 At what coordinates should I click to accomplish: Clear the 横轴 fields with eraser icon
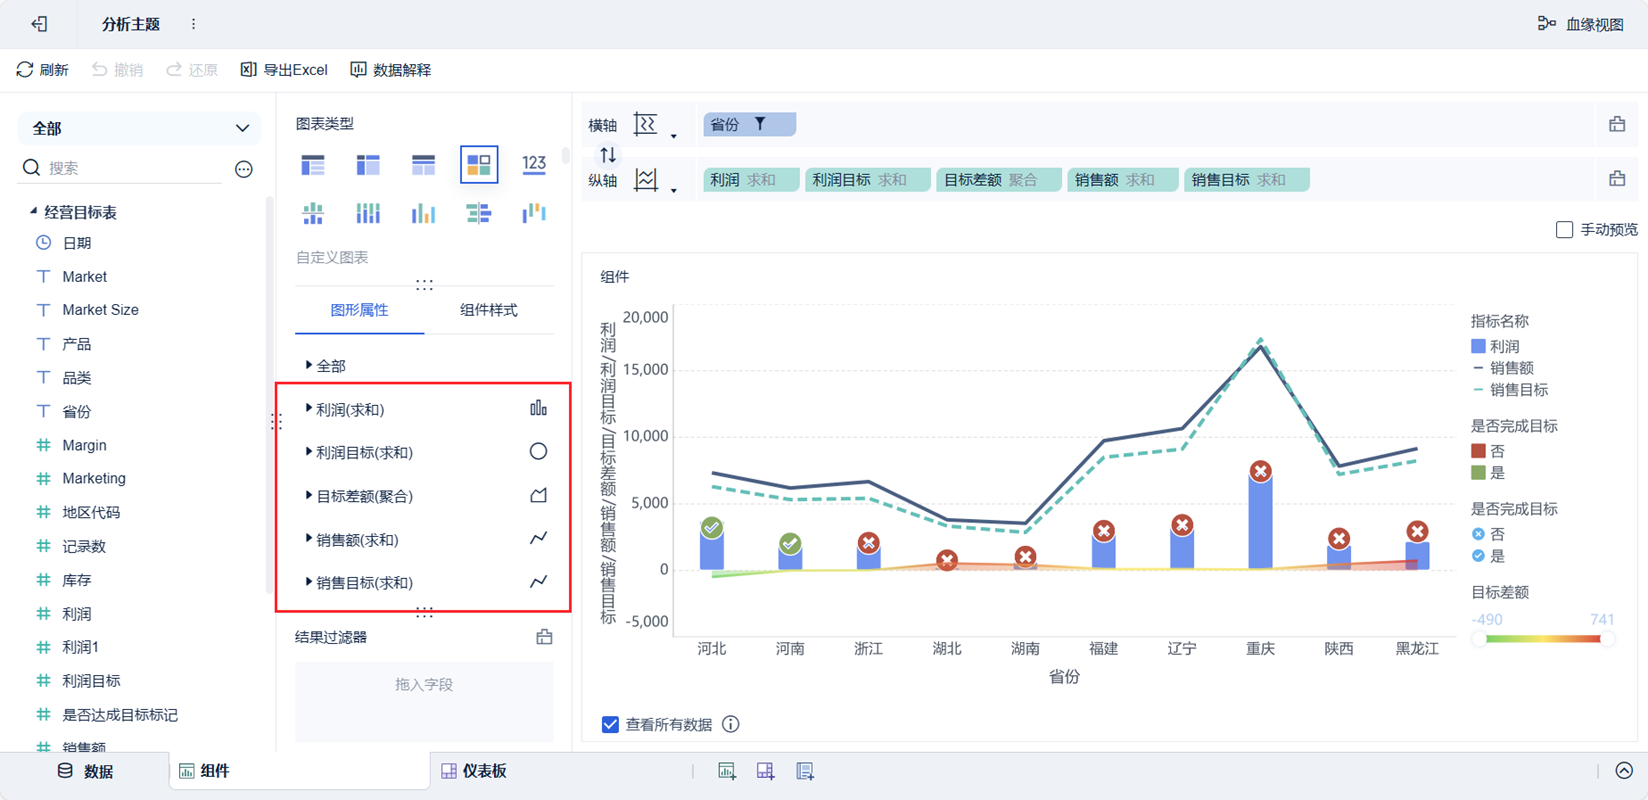(x=1617, y=124)
